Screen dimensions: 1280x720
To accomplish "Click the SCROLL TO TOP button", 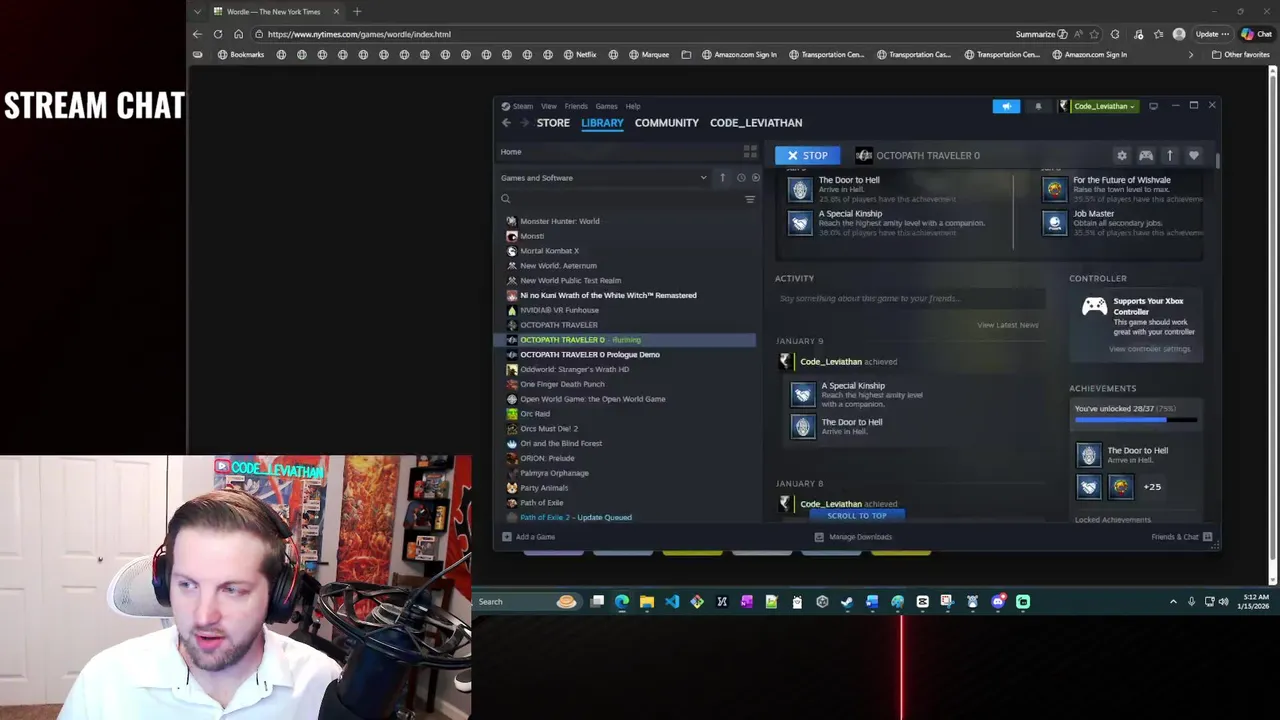I will [857, 516].
